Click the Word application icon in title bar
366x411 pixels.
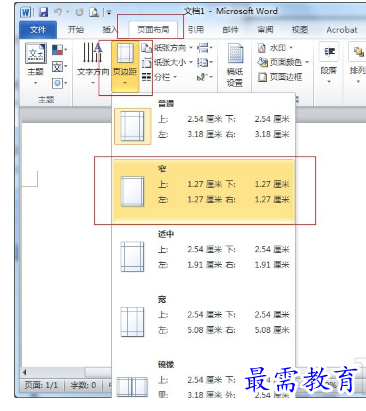tap(26, 13)
